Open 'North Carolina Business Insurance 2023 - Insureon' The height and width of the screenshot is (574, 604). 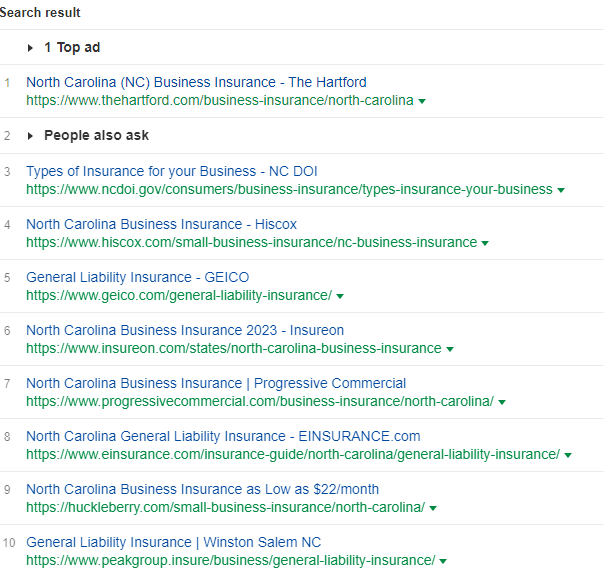185,330
